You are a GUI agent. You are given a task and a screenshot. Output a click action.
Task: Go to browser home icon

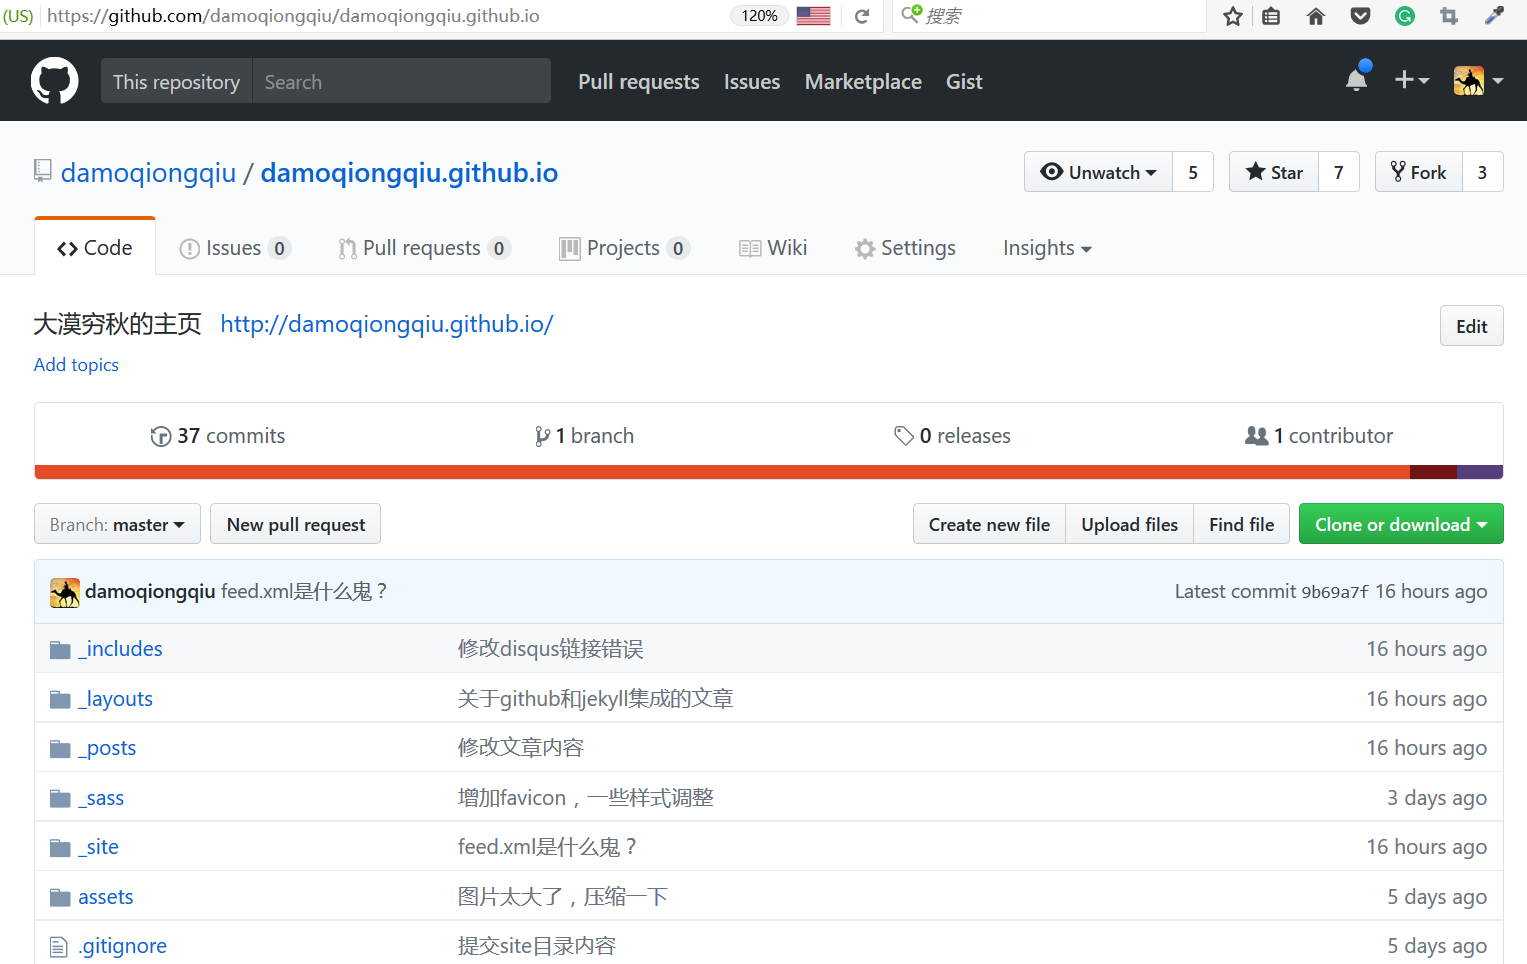[1316, 16]
